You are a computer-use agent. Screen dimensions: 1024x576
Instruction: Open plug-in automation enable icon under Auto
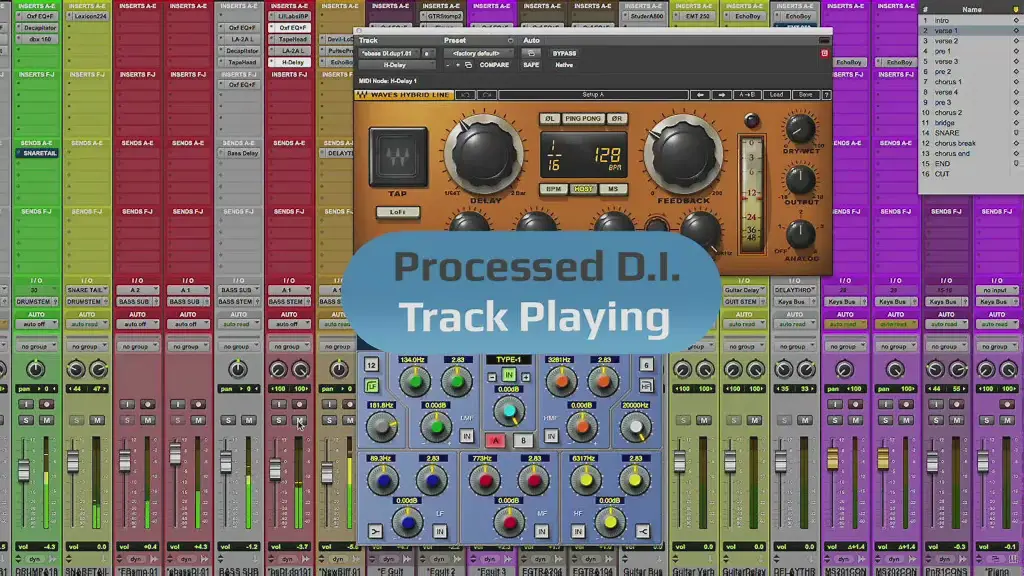click(x=531, y=54)
